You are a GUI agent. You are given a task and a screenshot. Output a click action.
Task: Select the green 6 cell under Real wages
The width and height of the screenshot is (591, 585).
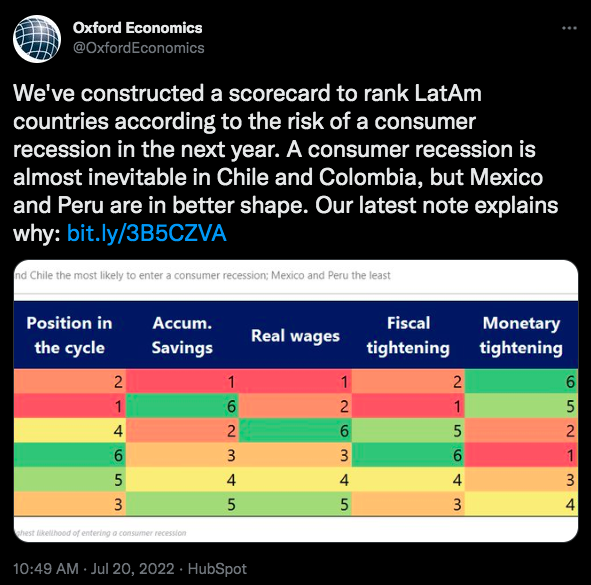(296, 430)
